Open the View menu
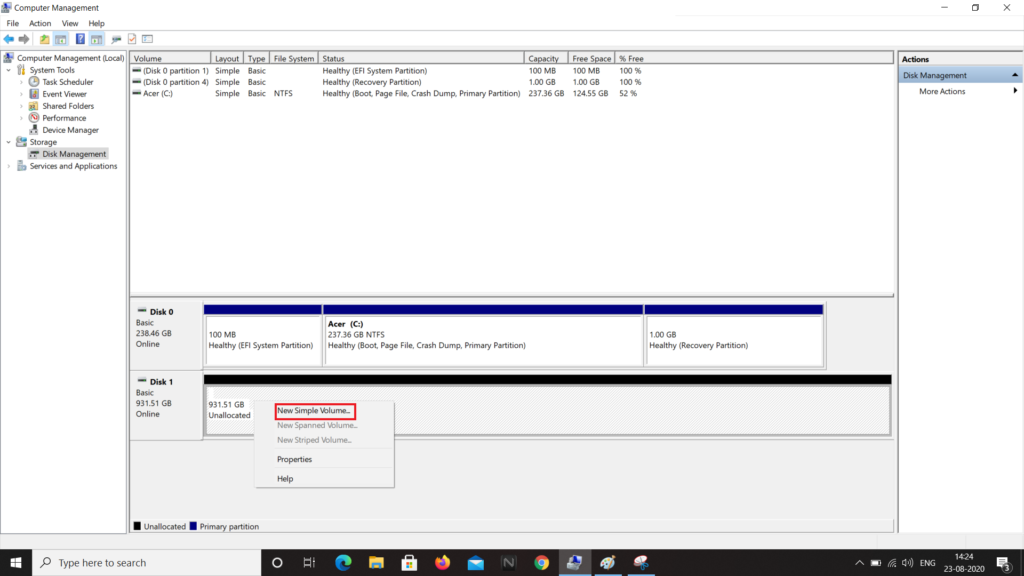Image resolution: width=1024 pixels, height=576 pixels. [x=70, y=23]
